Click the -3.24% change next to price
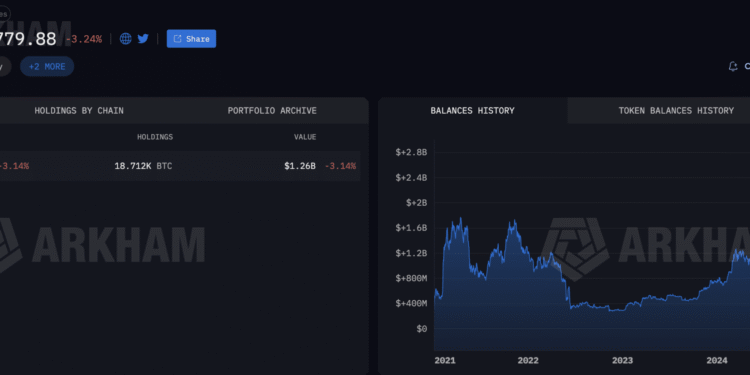 pyautogui.click(x=84, y=39)
